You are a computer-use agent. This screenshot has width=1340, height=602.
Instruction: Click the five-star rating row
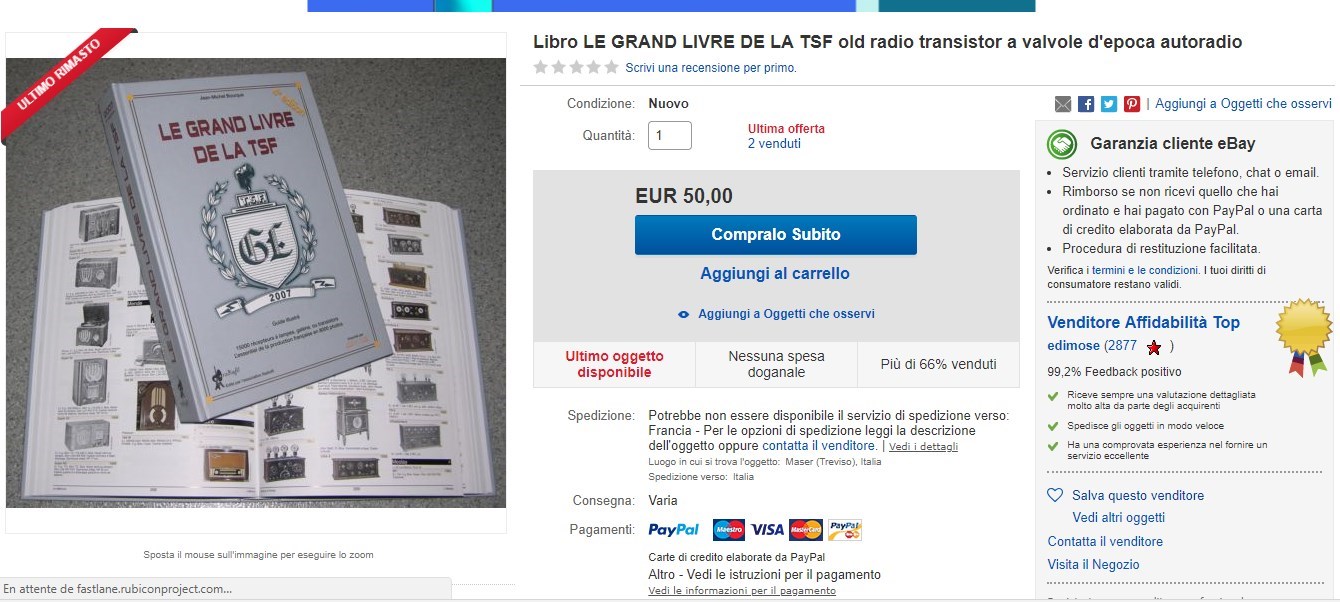click(576, 68)
